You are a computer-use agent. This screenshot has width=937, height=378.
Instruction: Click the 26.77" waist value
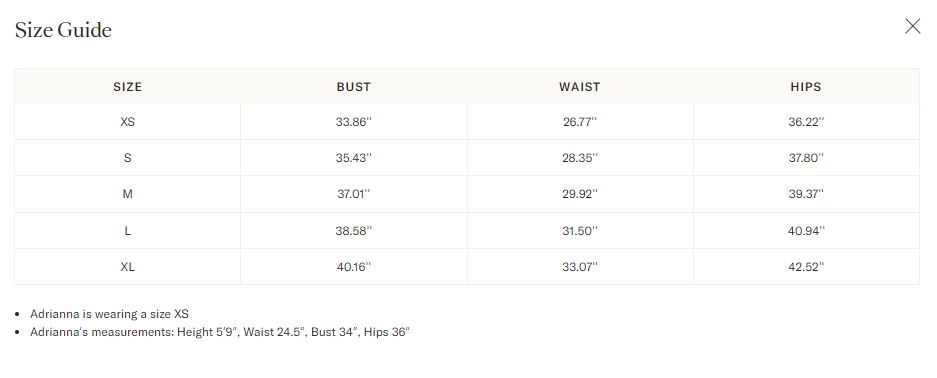point(580,122)
